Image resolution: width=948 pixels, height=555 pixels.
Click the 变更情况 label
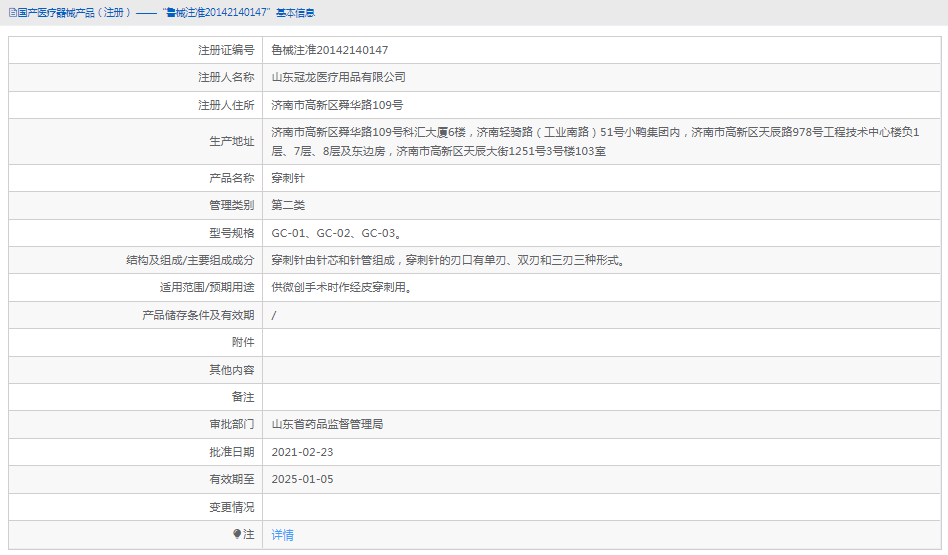pyautogui.click(x=232, y=507)
